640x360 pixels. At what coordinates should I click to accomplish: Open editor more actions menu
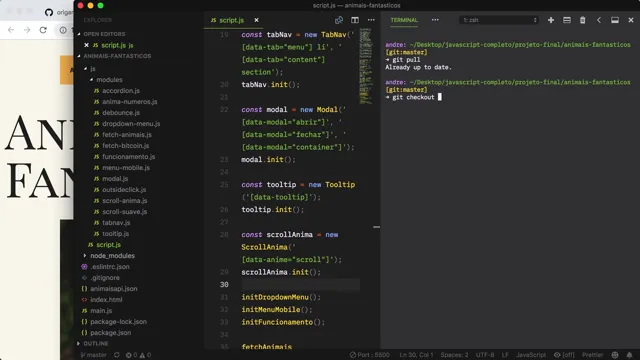(371, 20)
